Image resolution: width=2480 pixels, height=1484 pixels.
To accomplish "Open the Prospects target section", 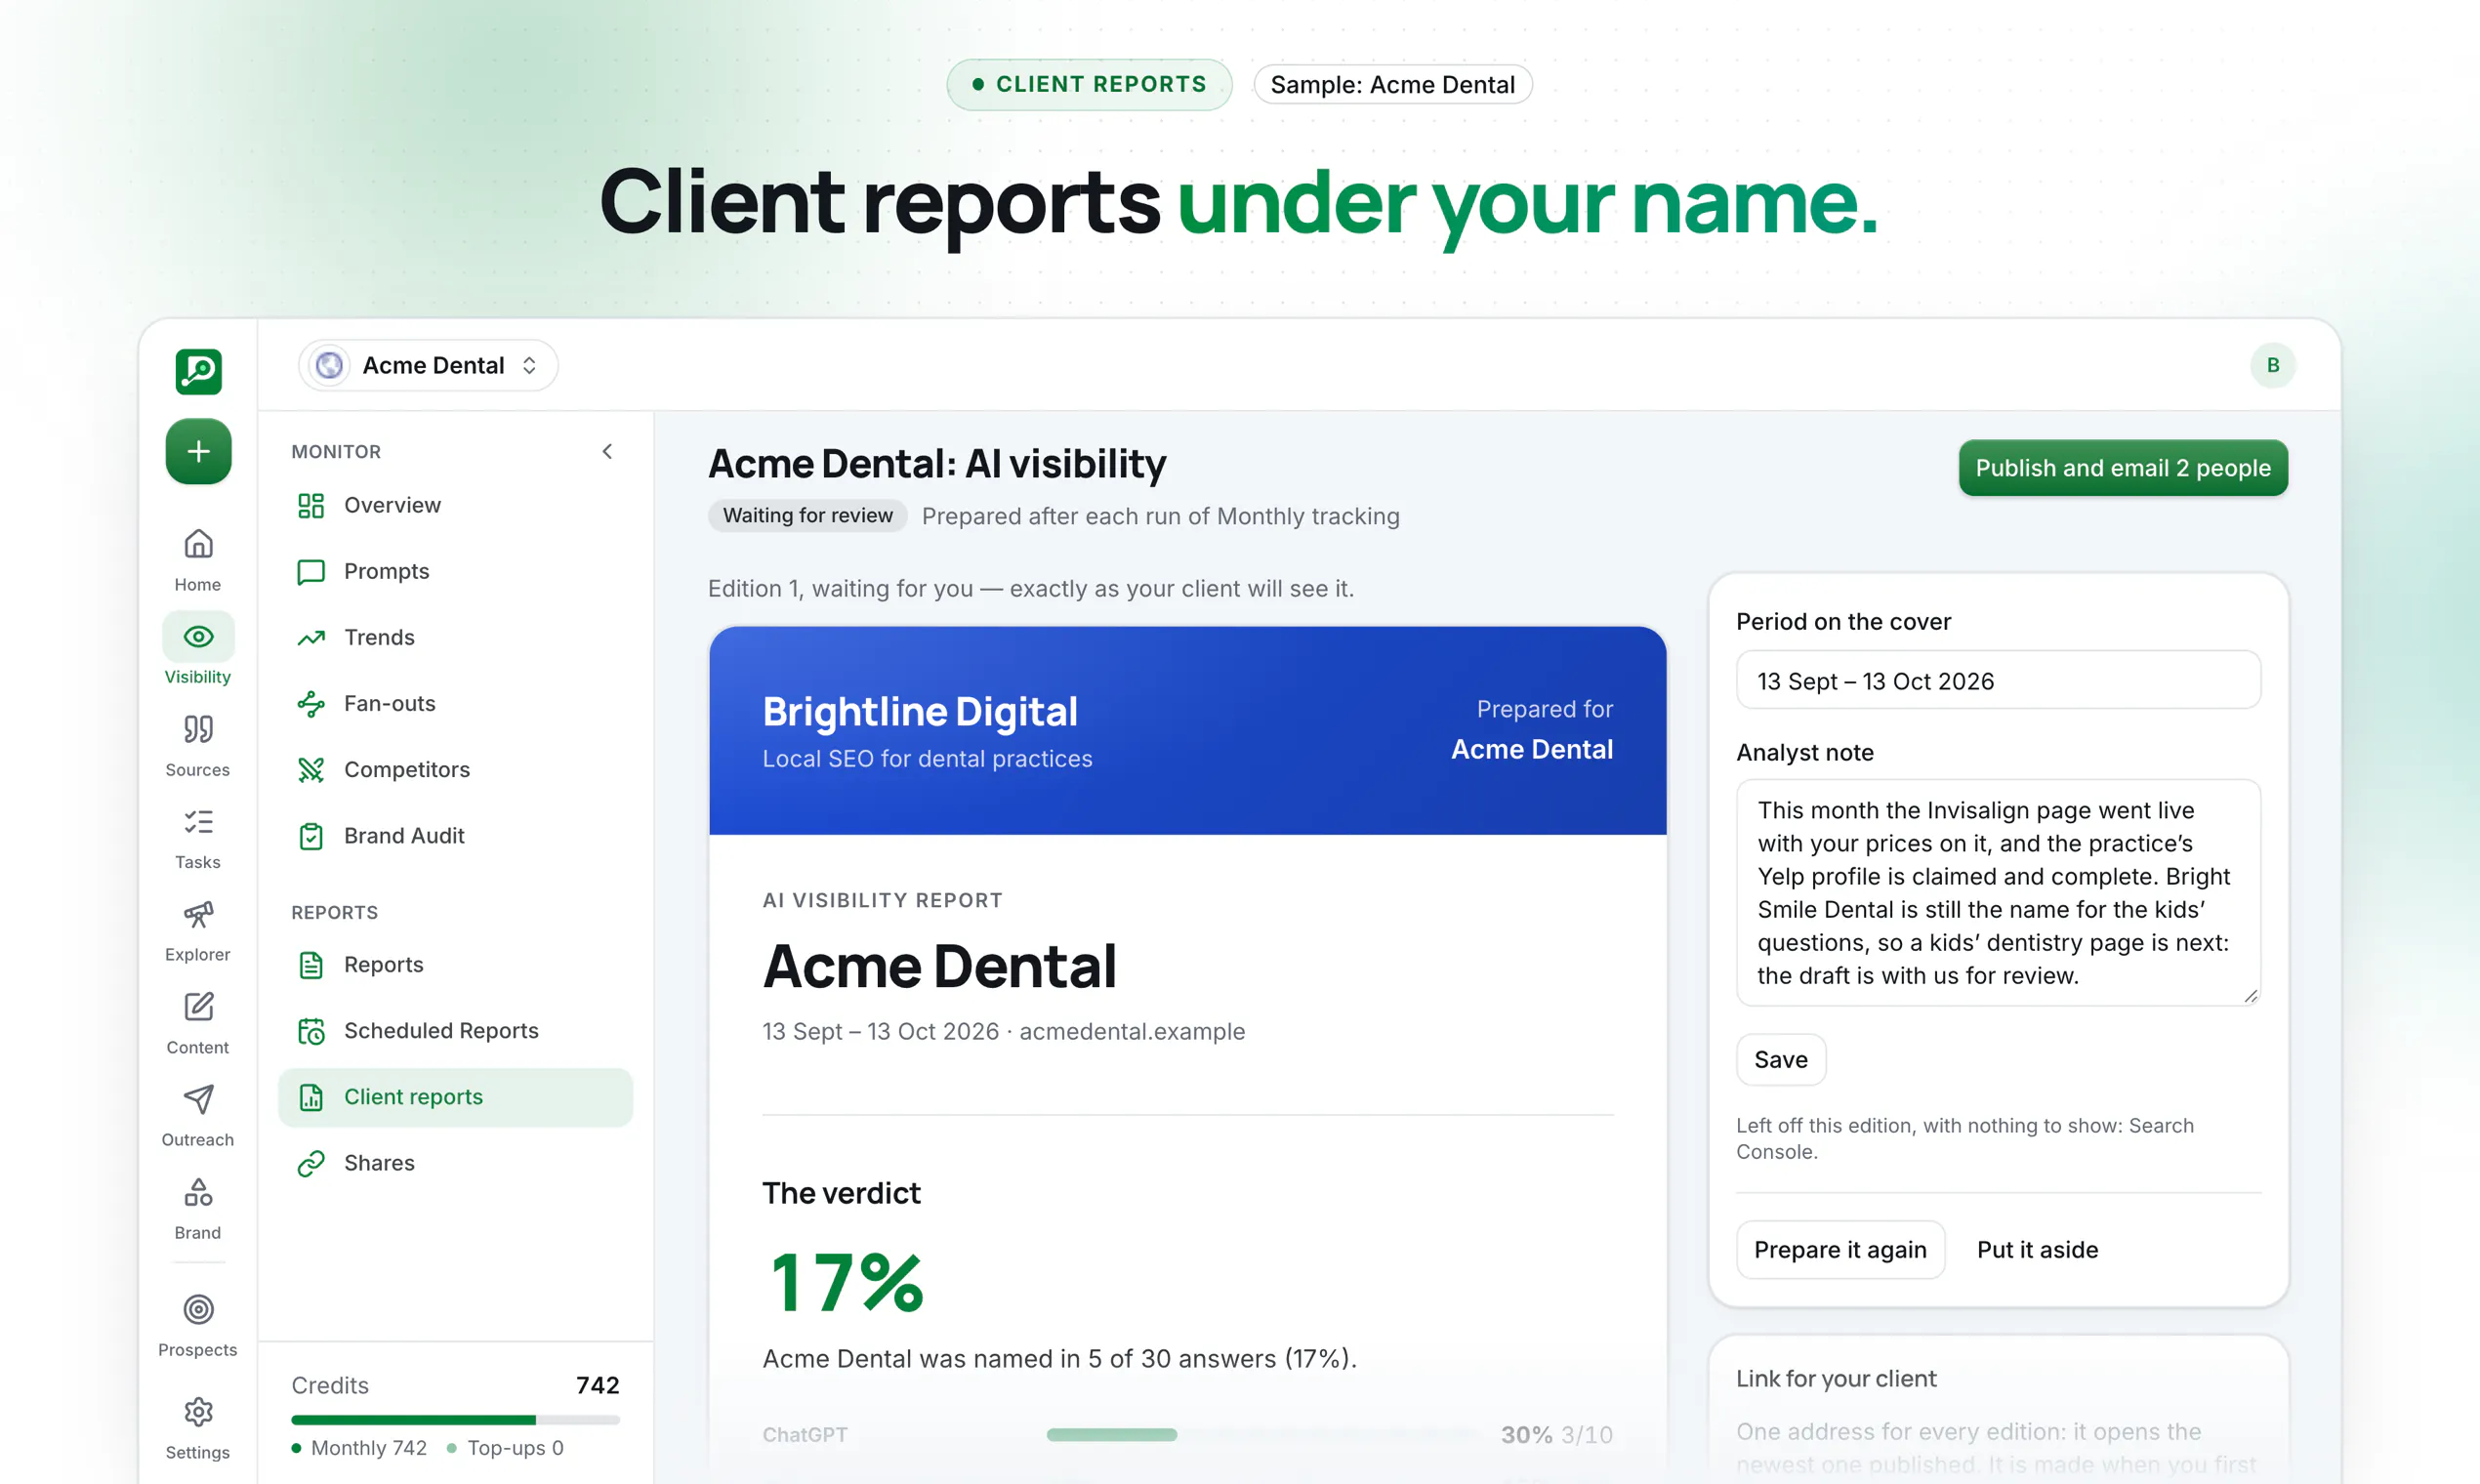I will (x=198, y=1325).
